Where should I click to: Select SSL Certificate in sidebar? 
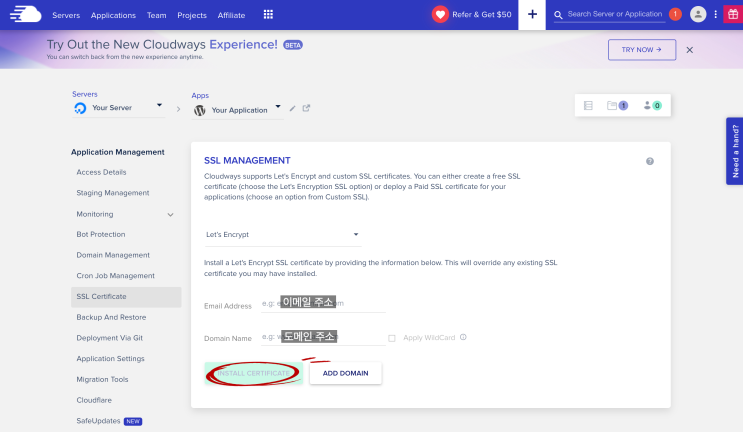coord(126,297)
